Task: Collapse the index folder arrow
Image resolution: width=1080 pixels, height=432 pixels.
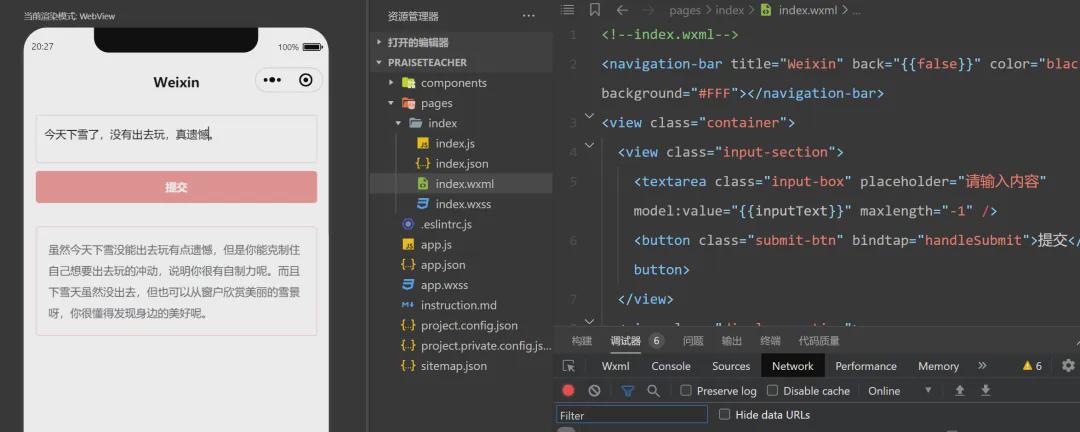Action: point(398,123)
